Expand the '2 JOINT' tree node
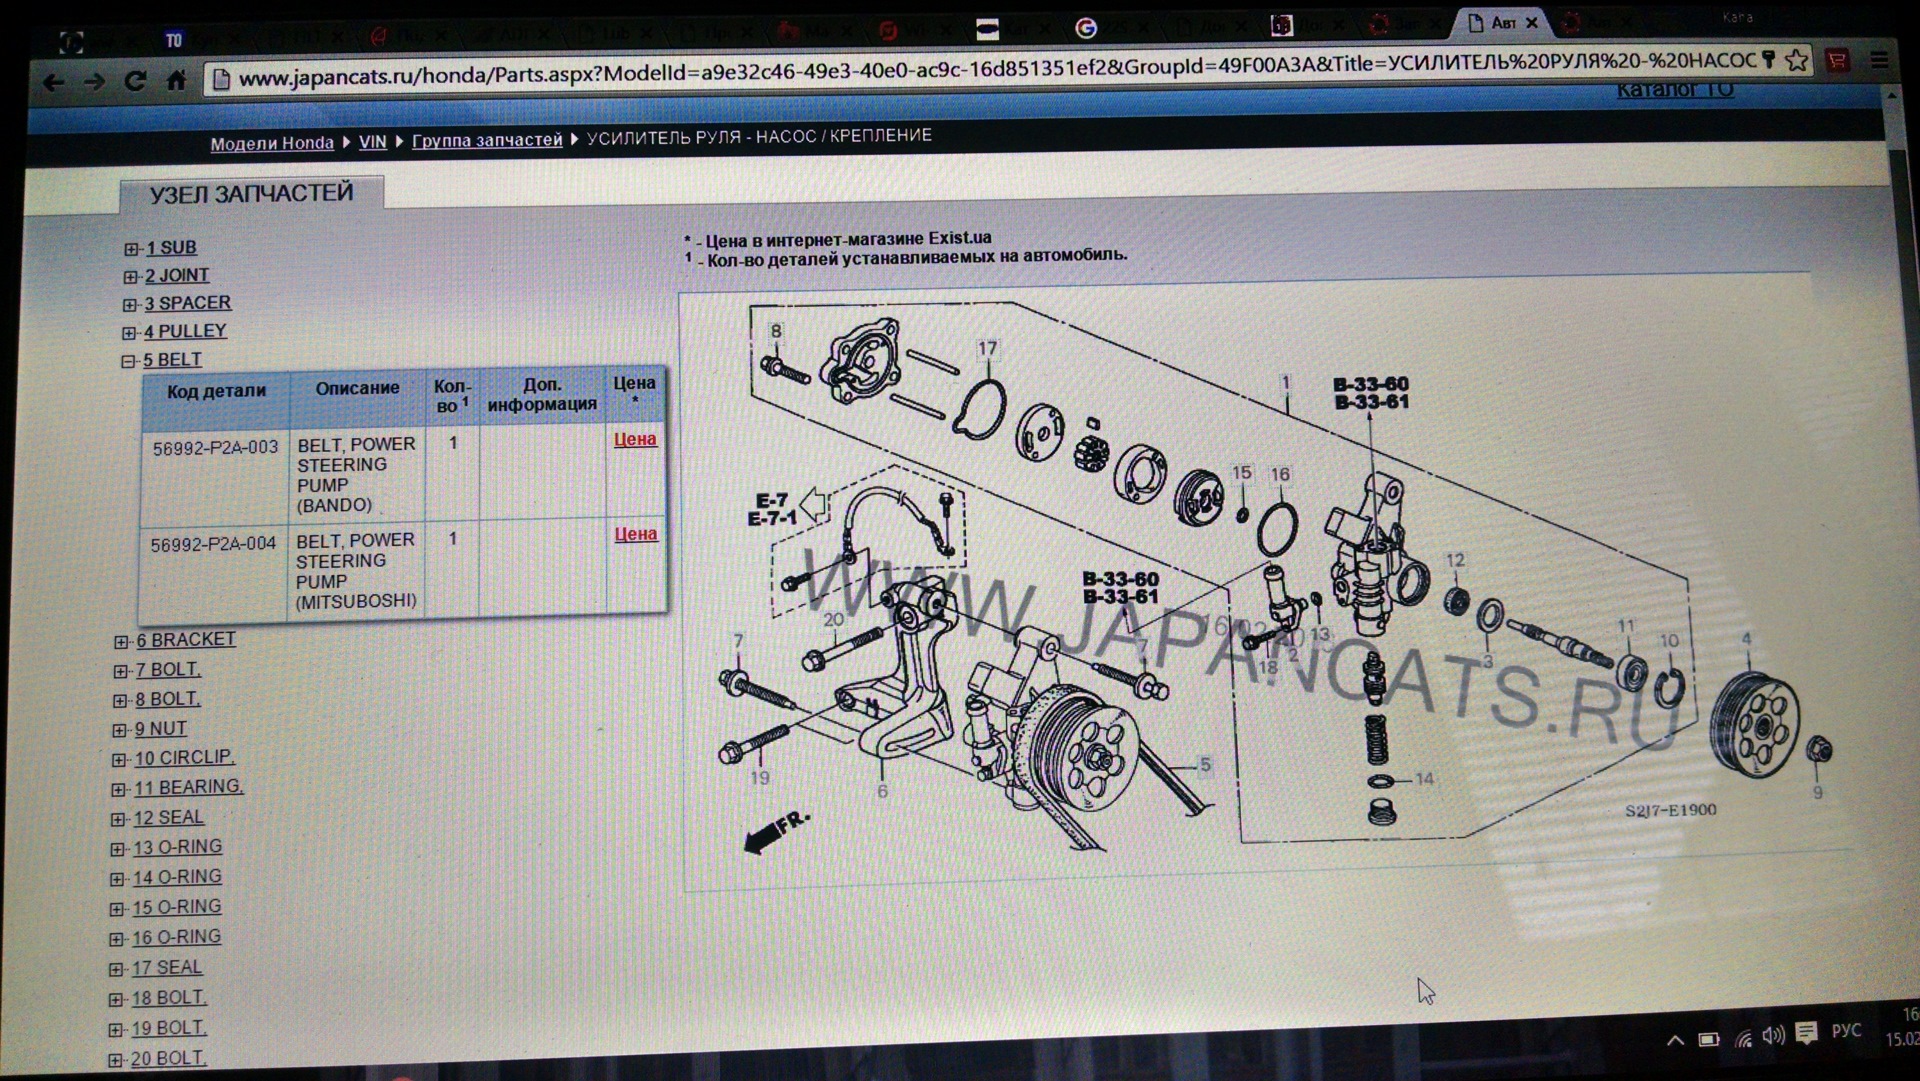Viewport: 1920px width, 1081px height. click(130, 276)
